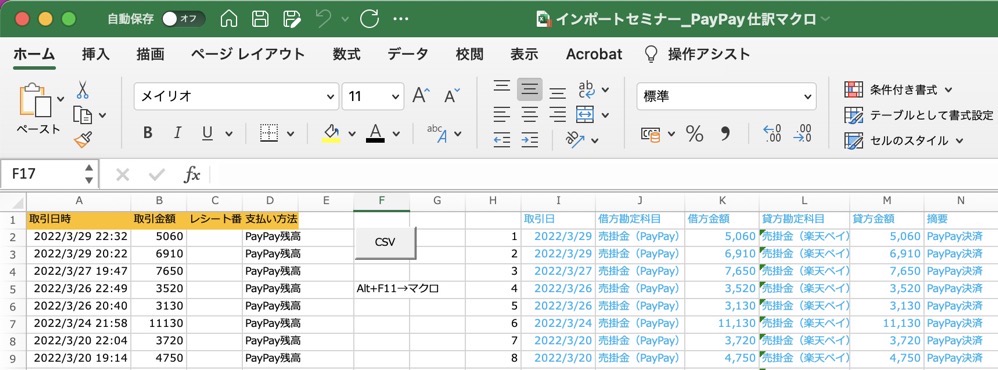The height and width of the screenshot is (370, 998).
Task: Decrease font size with small A icon
Action: coord(451,96)
